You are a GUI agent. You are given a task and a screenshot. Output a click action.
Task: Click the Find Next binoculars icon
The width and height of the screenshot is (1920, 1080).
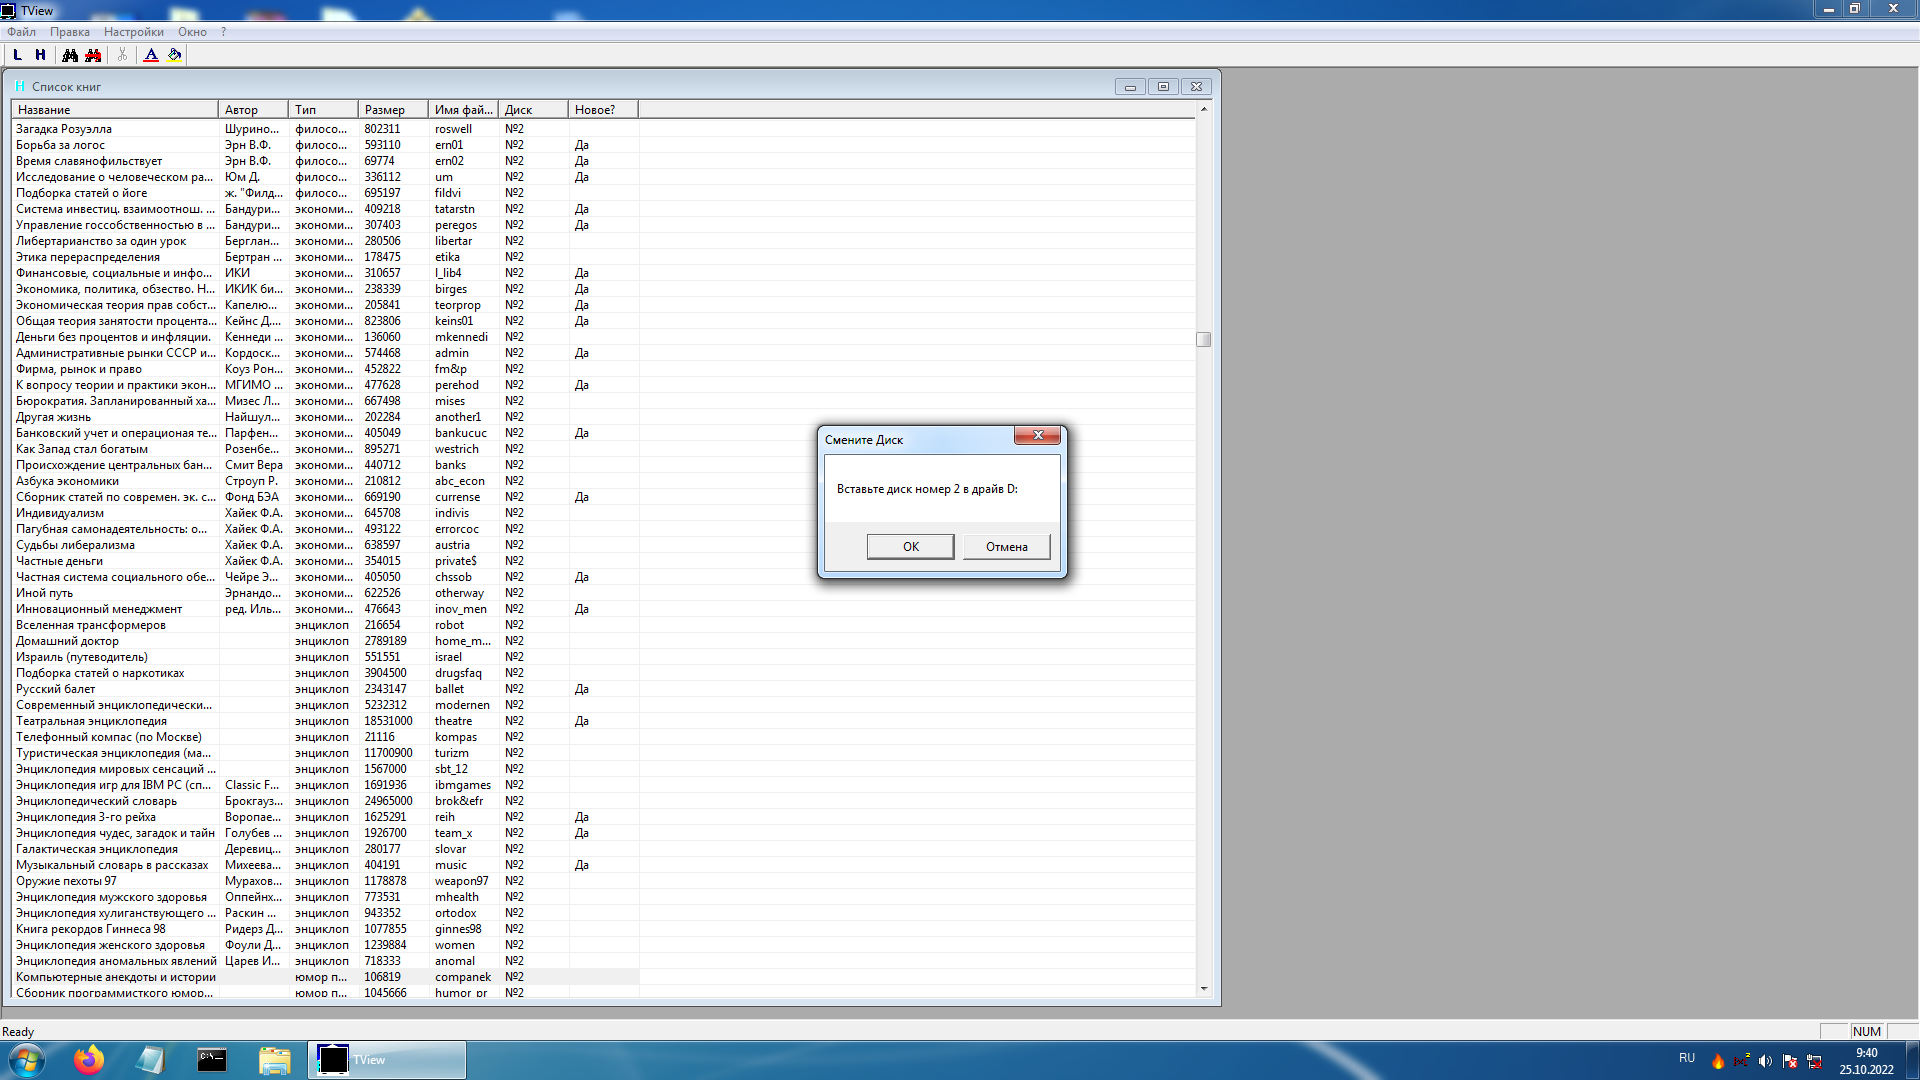pyautogui.click(x=93, y=55)
